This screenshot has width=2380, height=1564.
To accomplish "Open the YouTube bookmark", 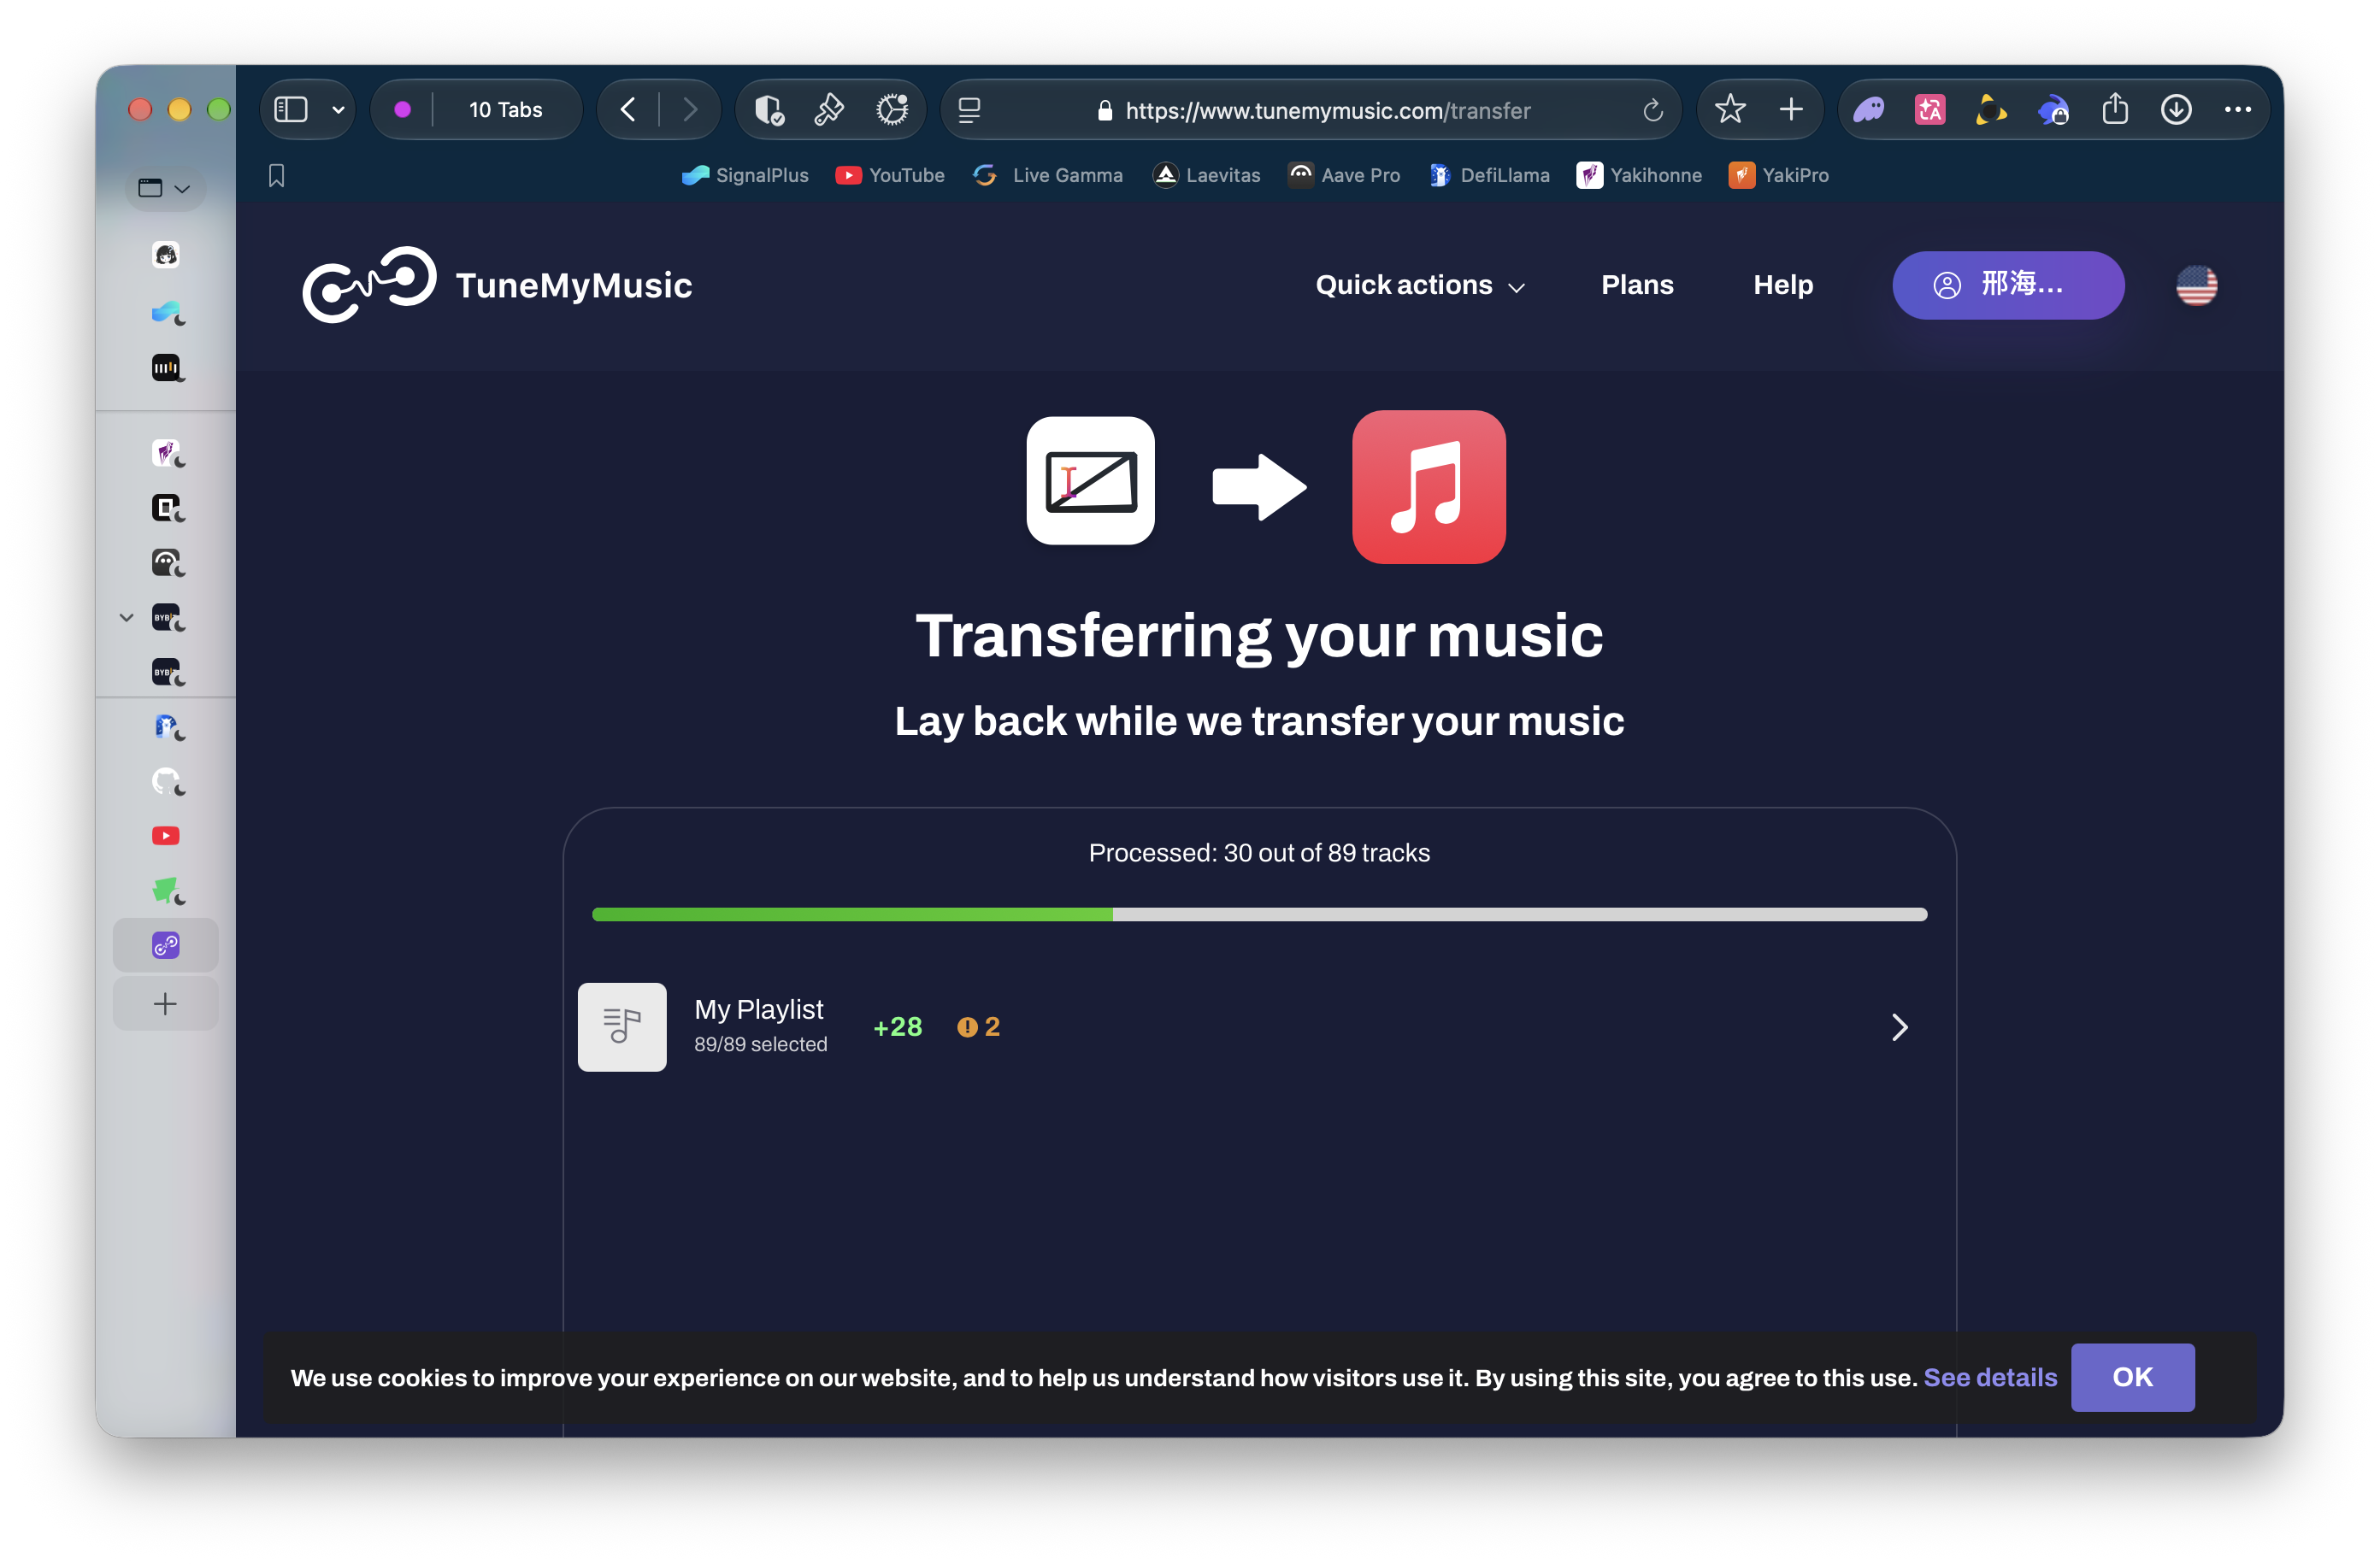I will (x=890, y=175).
